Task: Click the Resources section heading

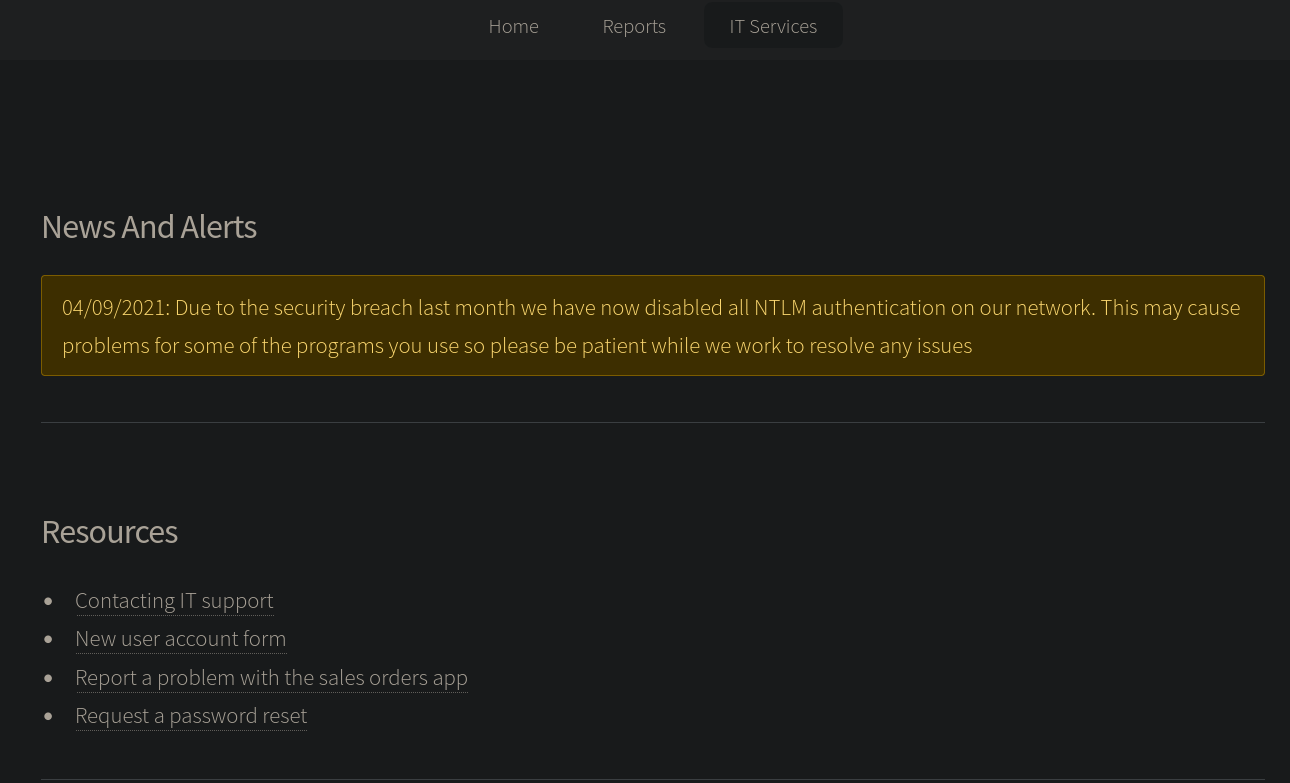Action: click(109, 532)
